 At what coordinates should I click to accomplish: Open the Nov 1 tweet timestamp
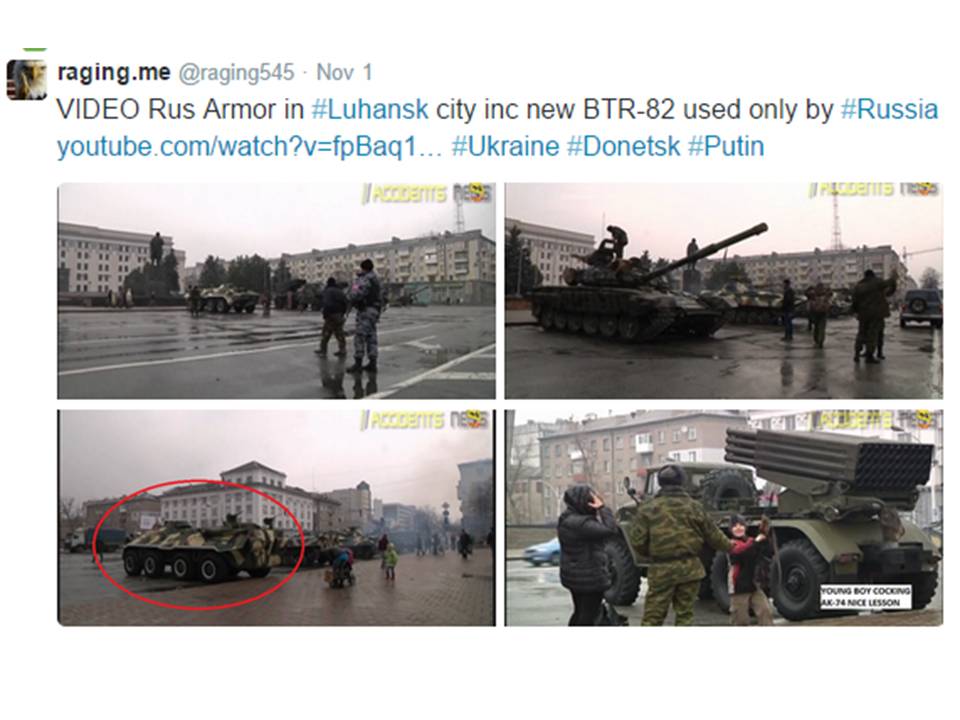[x=344, y=72]
